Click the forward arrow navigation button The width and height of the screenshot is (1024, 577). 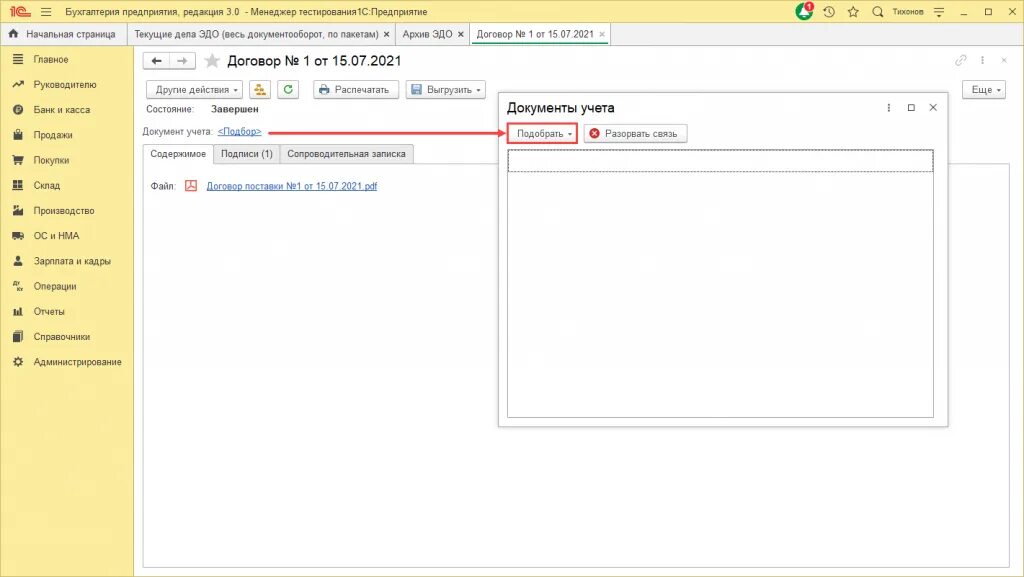pos(182,61)
